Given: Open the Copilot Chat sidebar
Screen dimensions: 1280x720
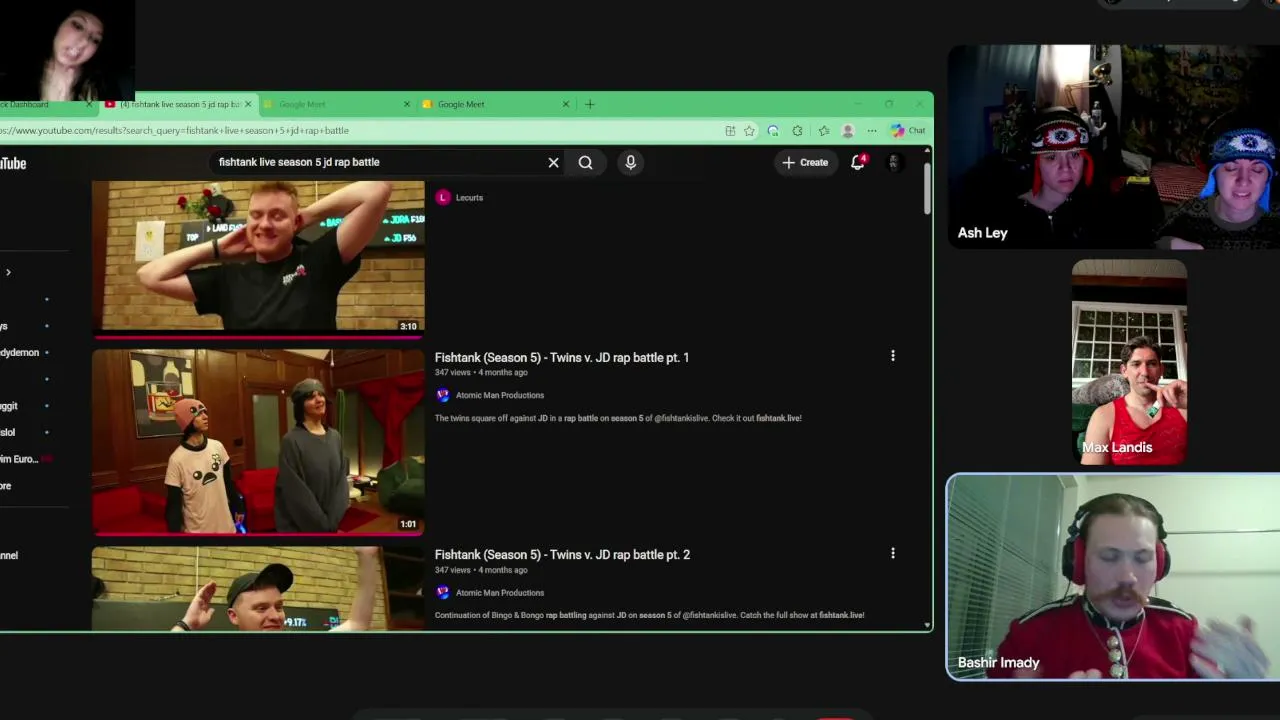Looking at the screenshot, I should pos(908,130).
